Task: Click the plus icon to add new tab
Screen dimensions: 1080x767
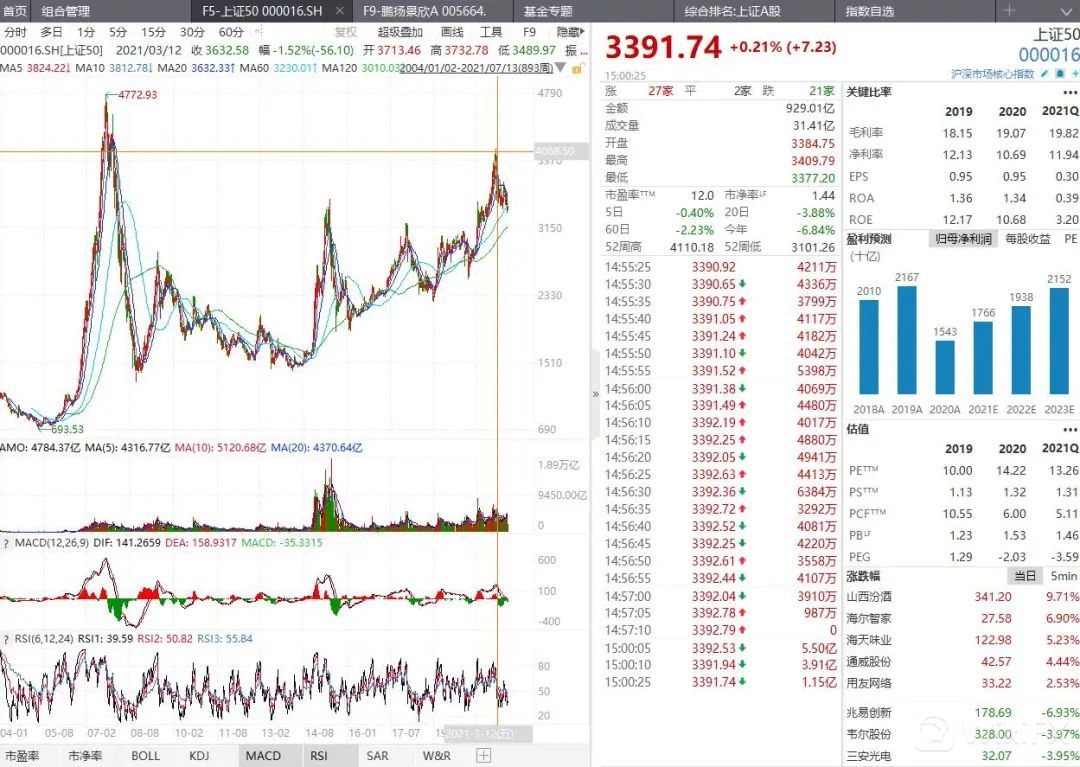Action: (1008, 11)
